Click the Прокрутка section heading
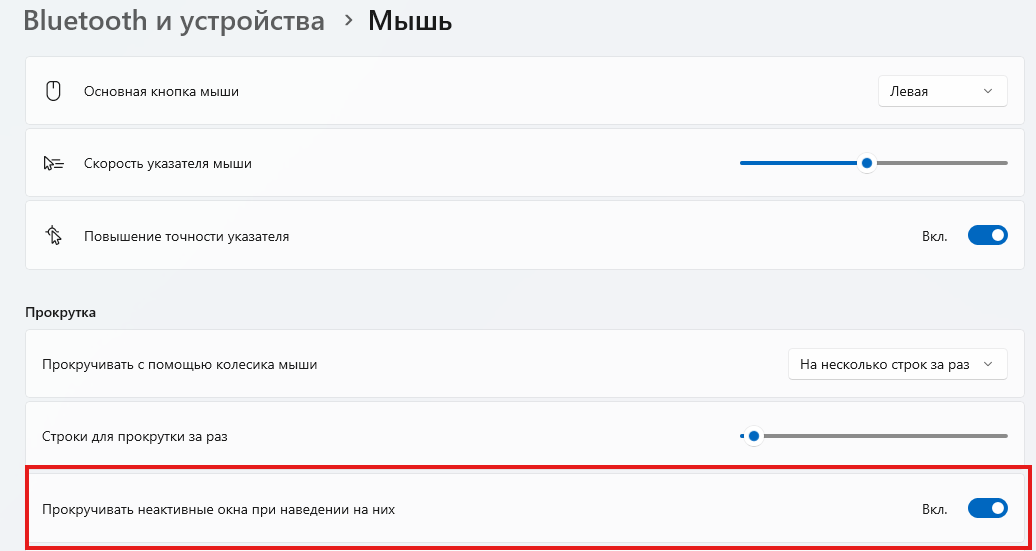Image resolution: width=1036 pixels, height=551 pixels. (61, 312)
